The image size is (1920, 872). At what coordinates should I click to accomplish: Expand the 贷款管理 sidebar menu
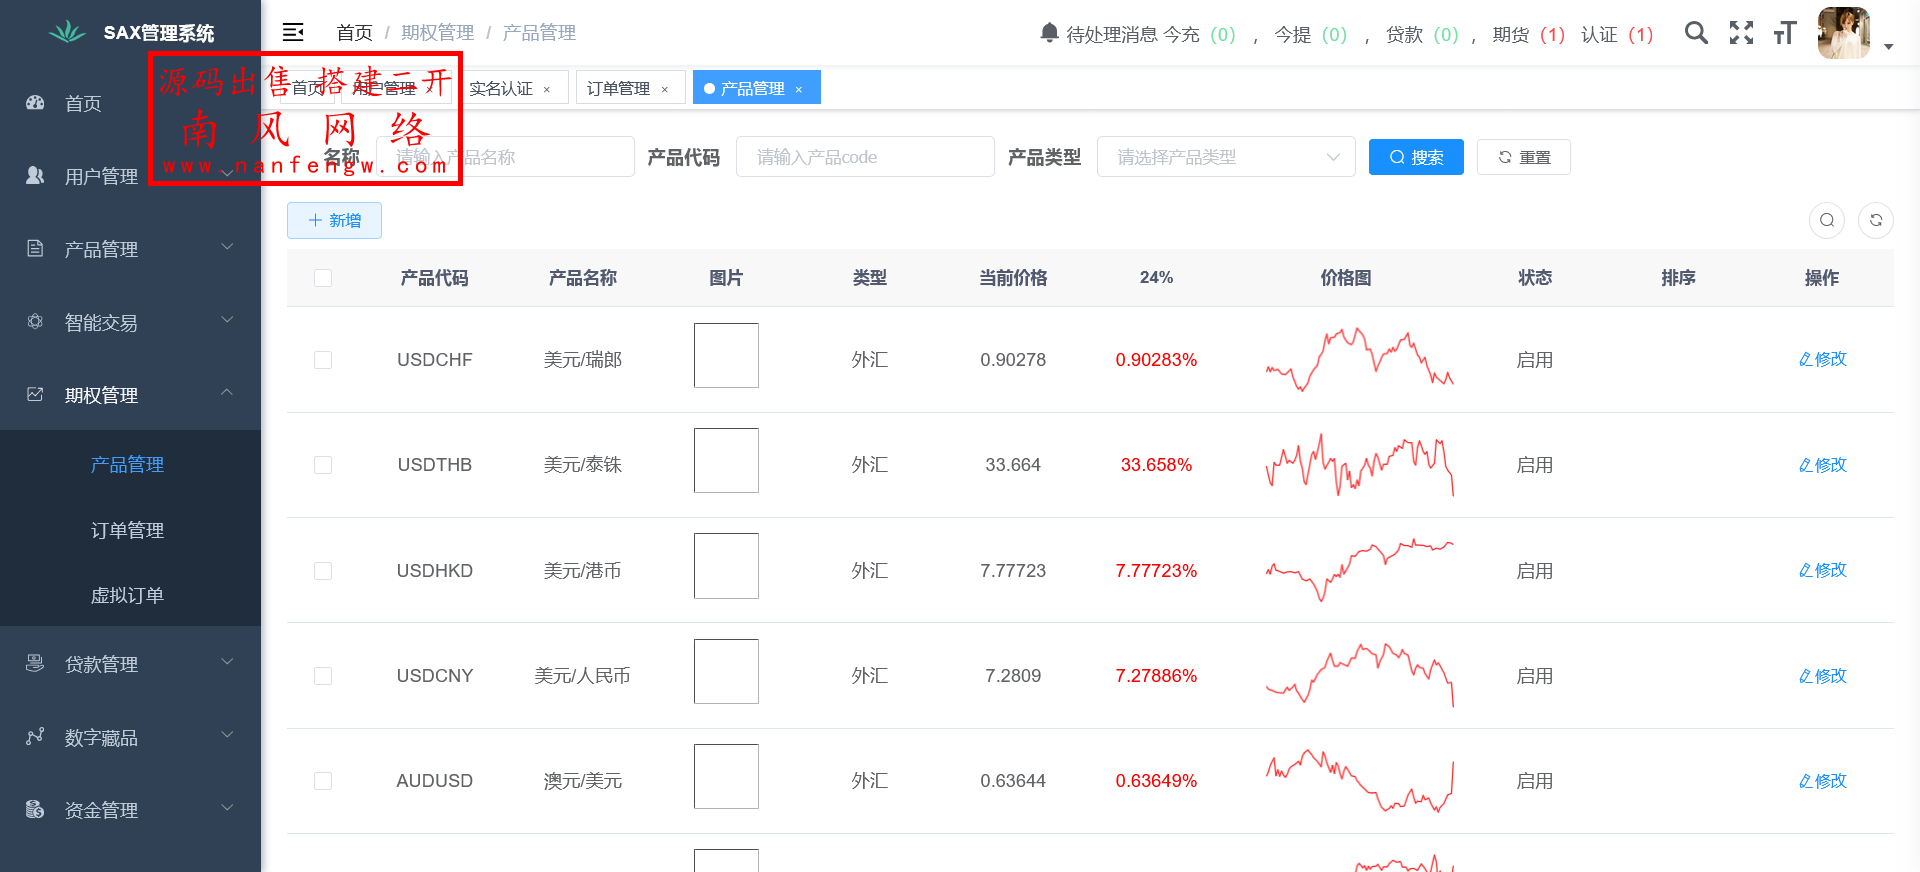pyautogui.click(x=130, y=664)
